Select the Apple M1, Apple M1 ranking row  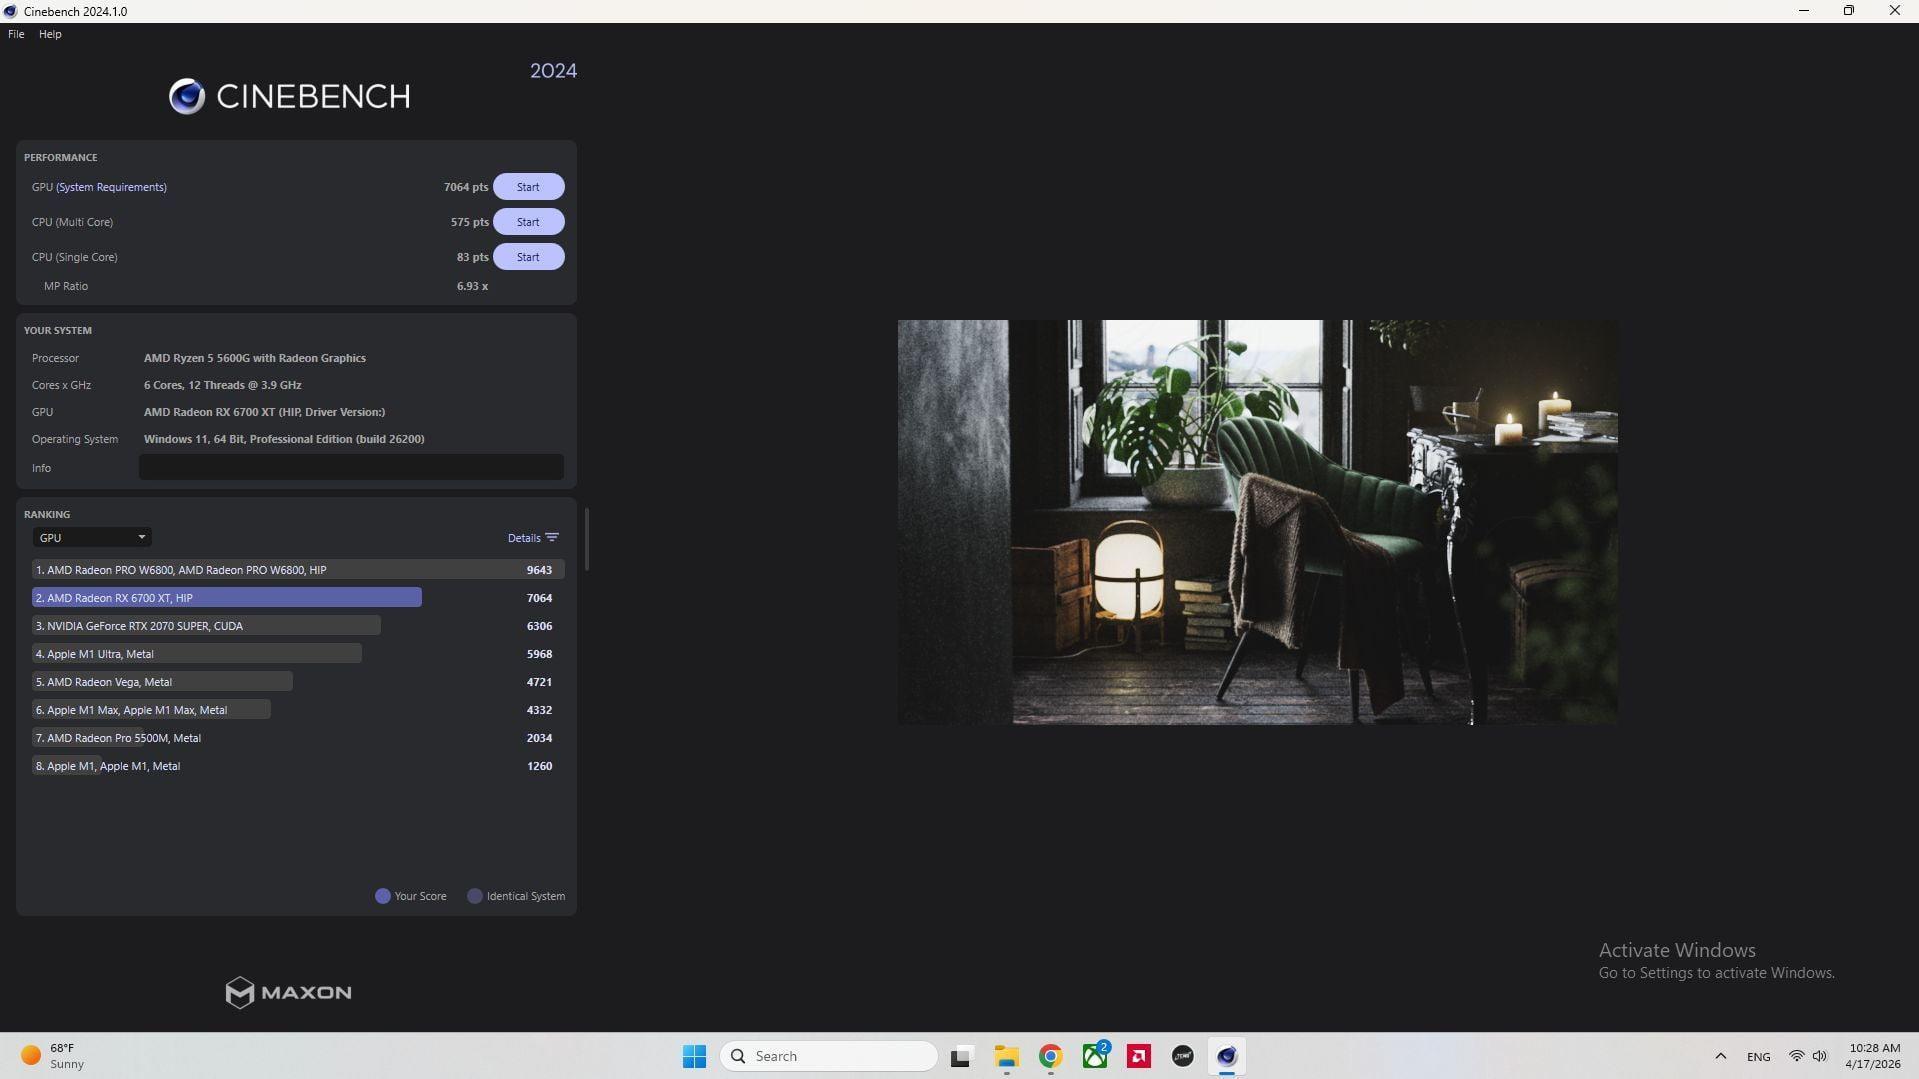click(298, 766)
